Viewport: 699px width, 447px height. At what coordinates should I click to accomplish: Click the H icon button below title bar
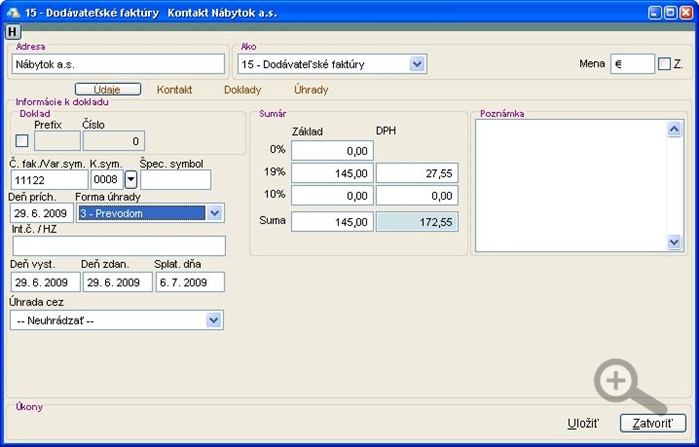pos(12,32)
